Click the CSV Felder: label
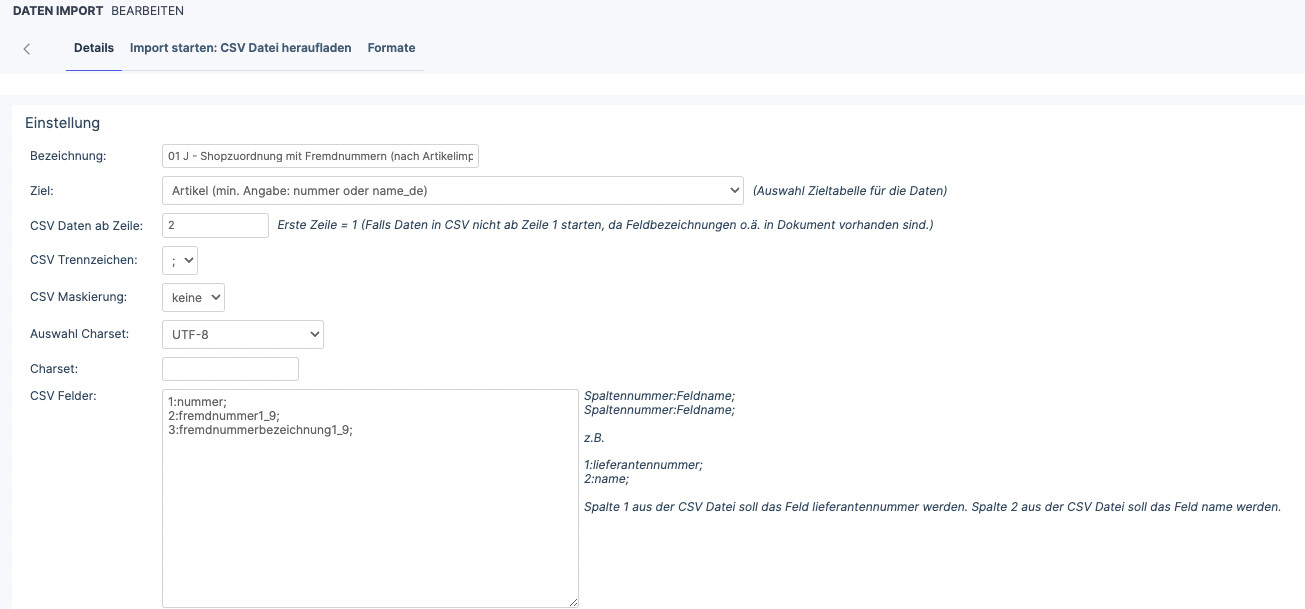Image resolution: width=1305 pixels, height=609 pixels. 61,396
